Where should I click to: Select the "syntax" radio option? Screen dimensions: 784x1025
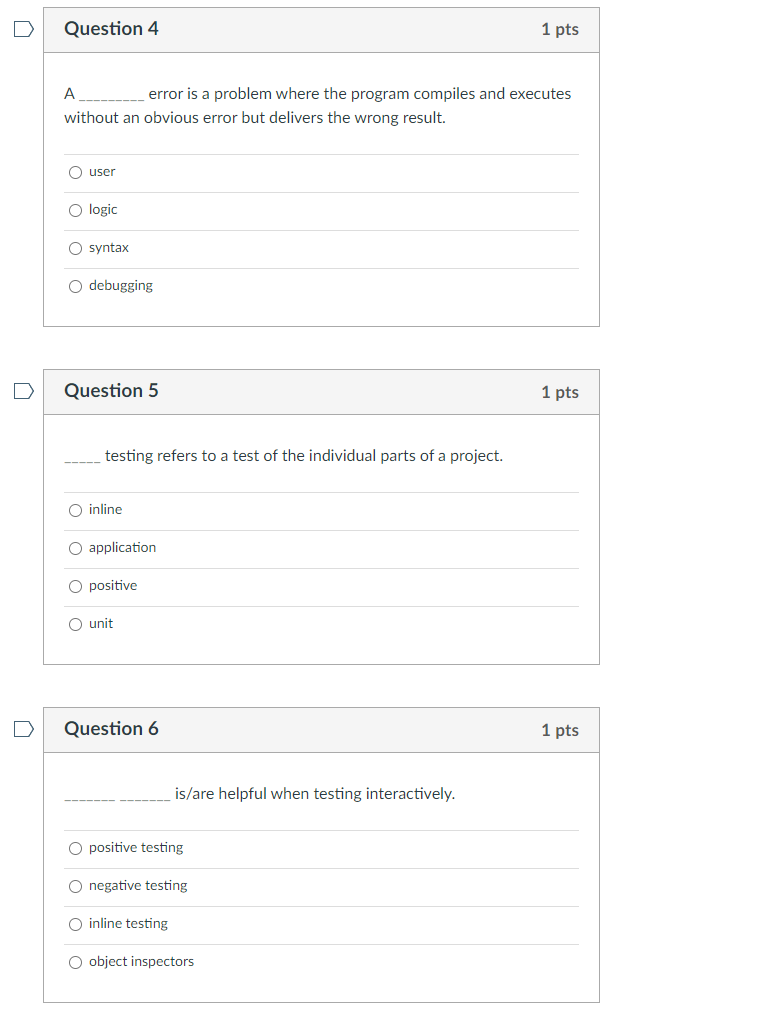[x=76, y=248]
